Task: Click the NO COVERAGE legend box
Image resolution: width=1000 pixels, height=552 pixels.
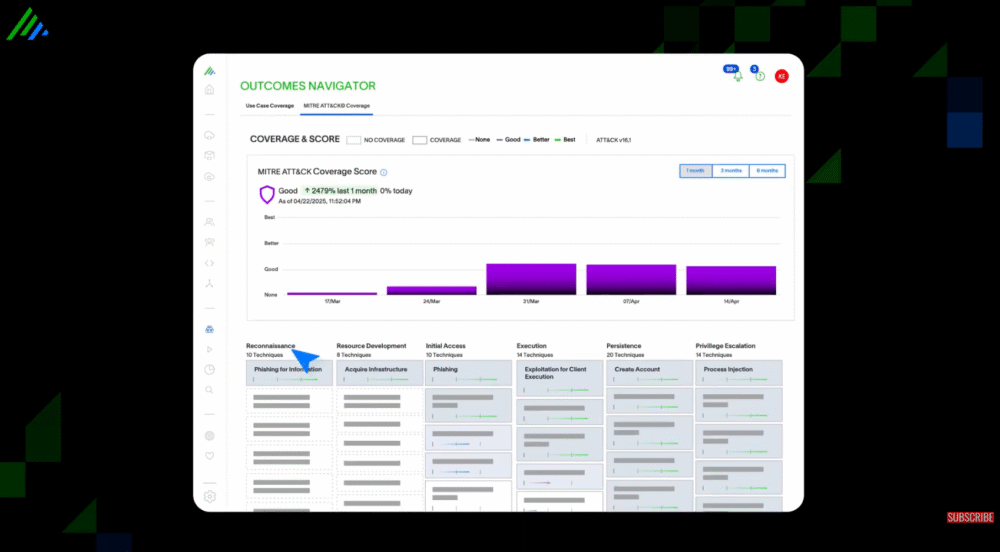Action: pos(353,140)
